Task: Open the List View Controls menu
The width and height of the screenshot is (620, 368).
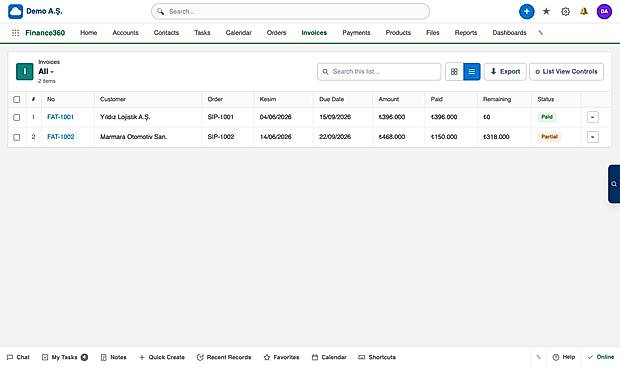Action: click(x=566, y=72)
